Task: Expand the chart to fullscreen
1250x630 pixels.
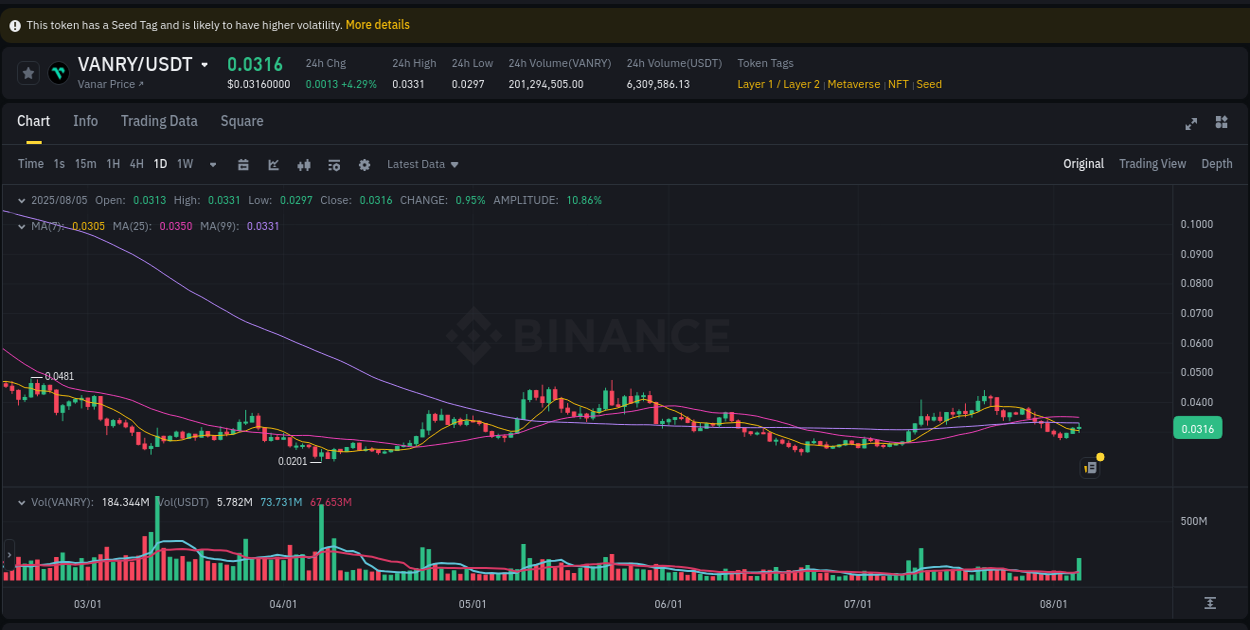Action: [x=1191, y=124]
